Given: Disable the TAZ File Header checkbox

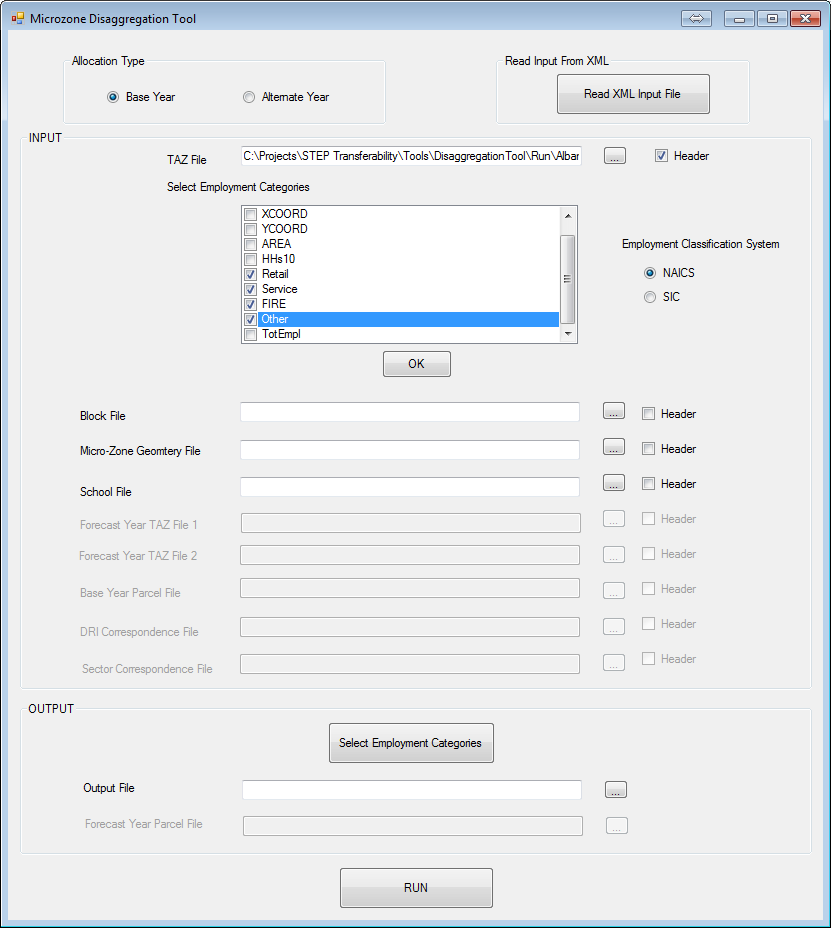Looking at the screenshot, I should 661,156.
